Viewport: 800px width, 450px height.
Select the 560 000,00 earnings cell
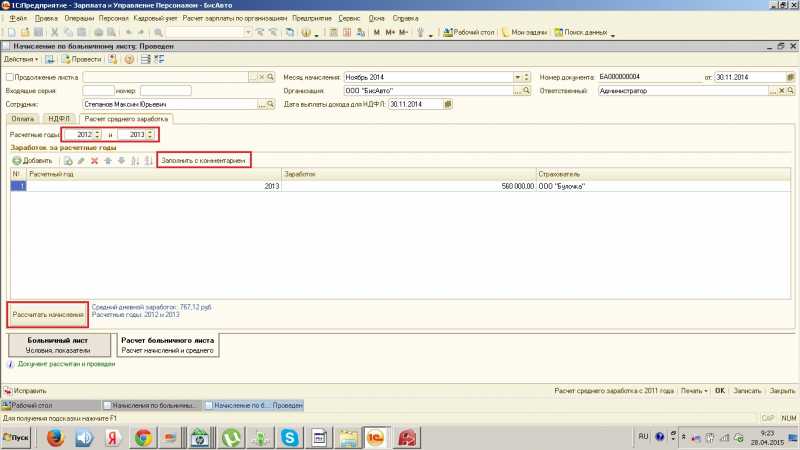pyautogui.click(x=409, y=186)
